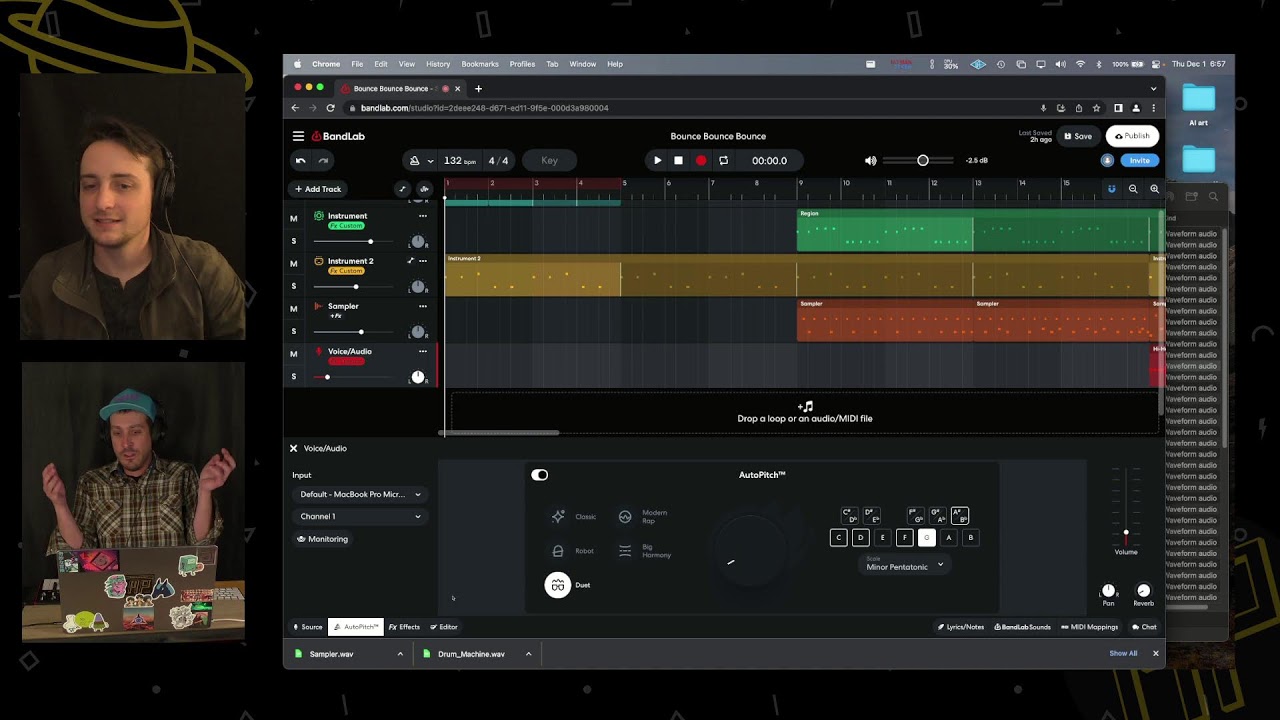This screenshot has height=720, width=1280.
Task: Toggle the C note key in AutoPitch
Action: [x=838, y=538]
